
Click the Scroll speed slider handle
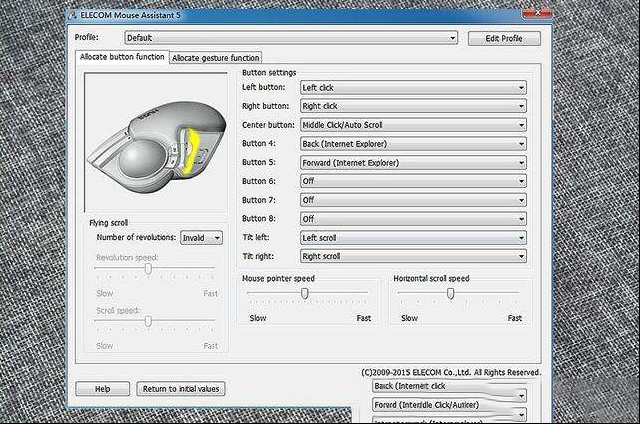click(149, 321)
